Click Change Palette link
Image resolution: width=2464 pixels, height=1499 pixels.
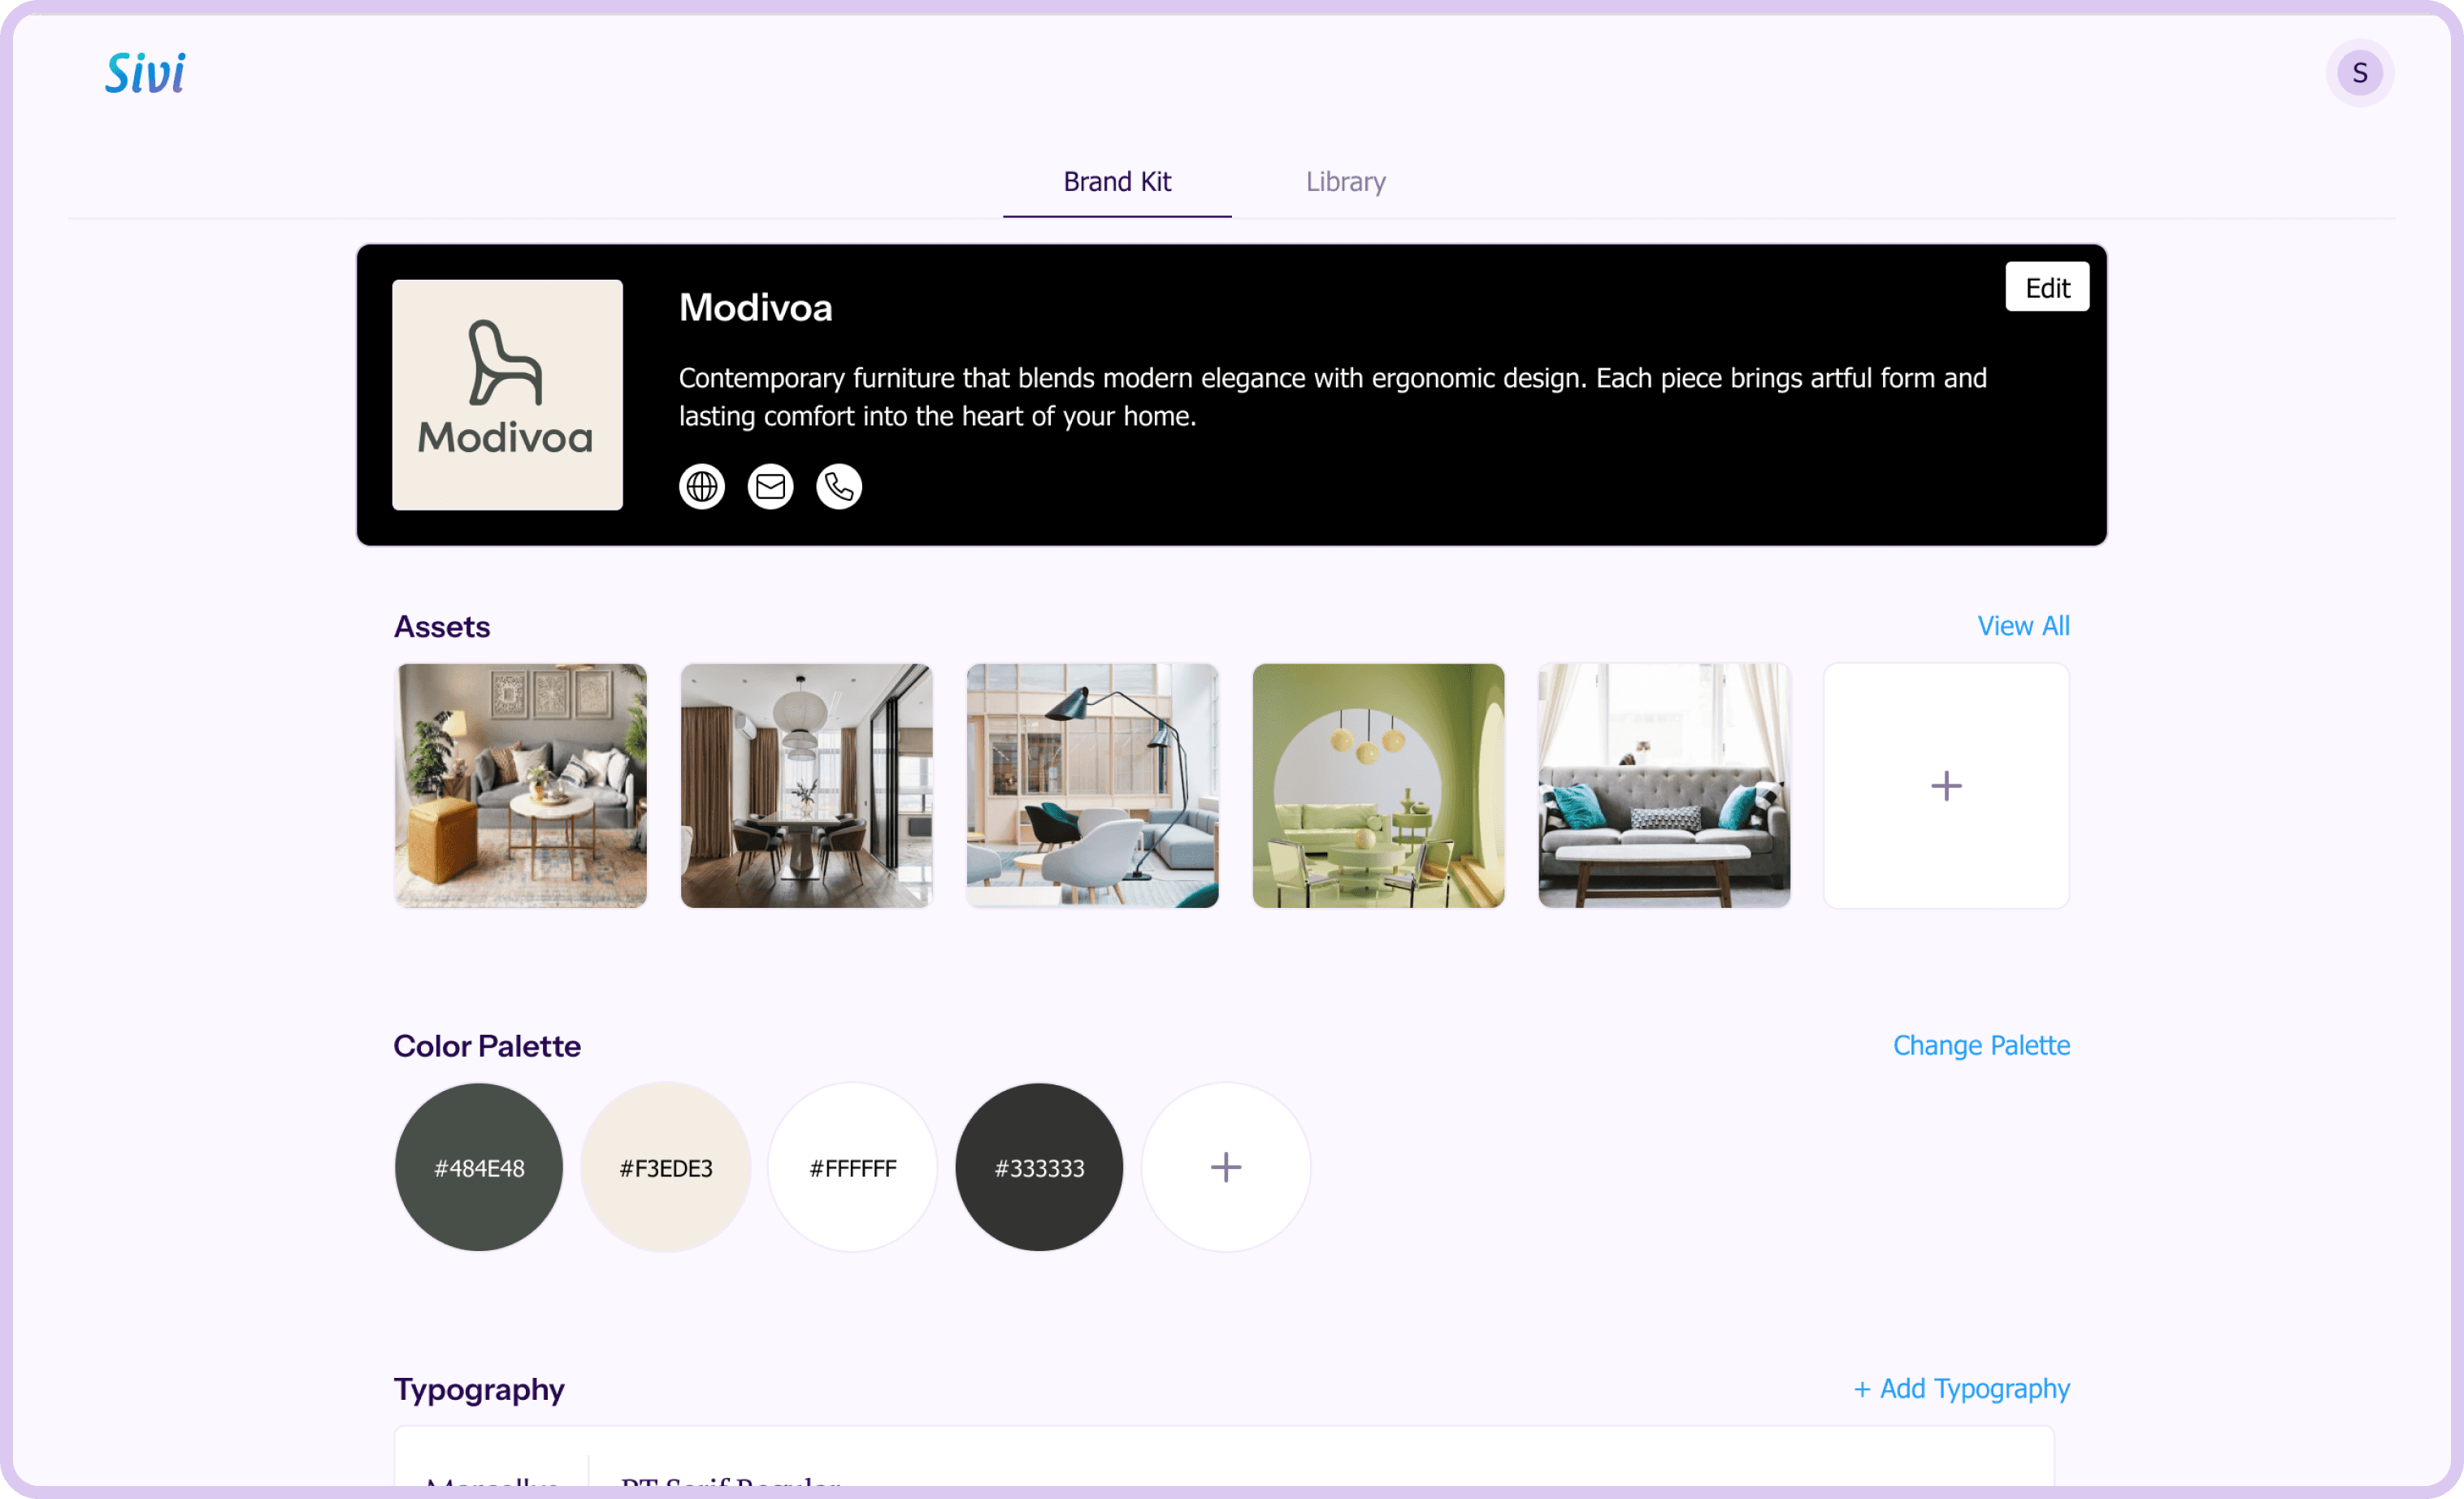(x=1981, y=1045)
